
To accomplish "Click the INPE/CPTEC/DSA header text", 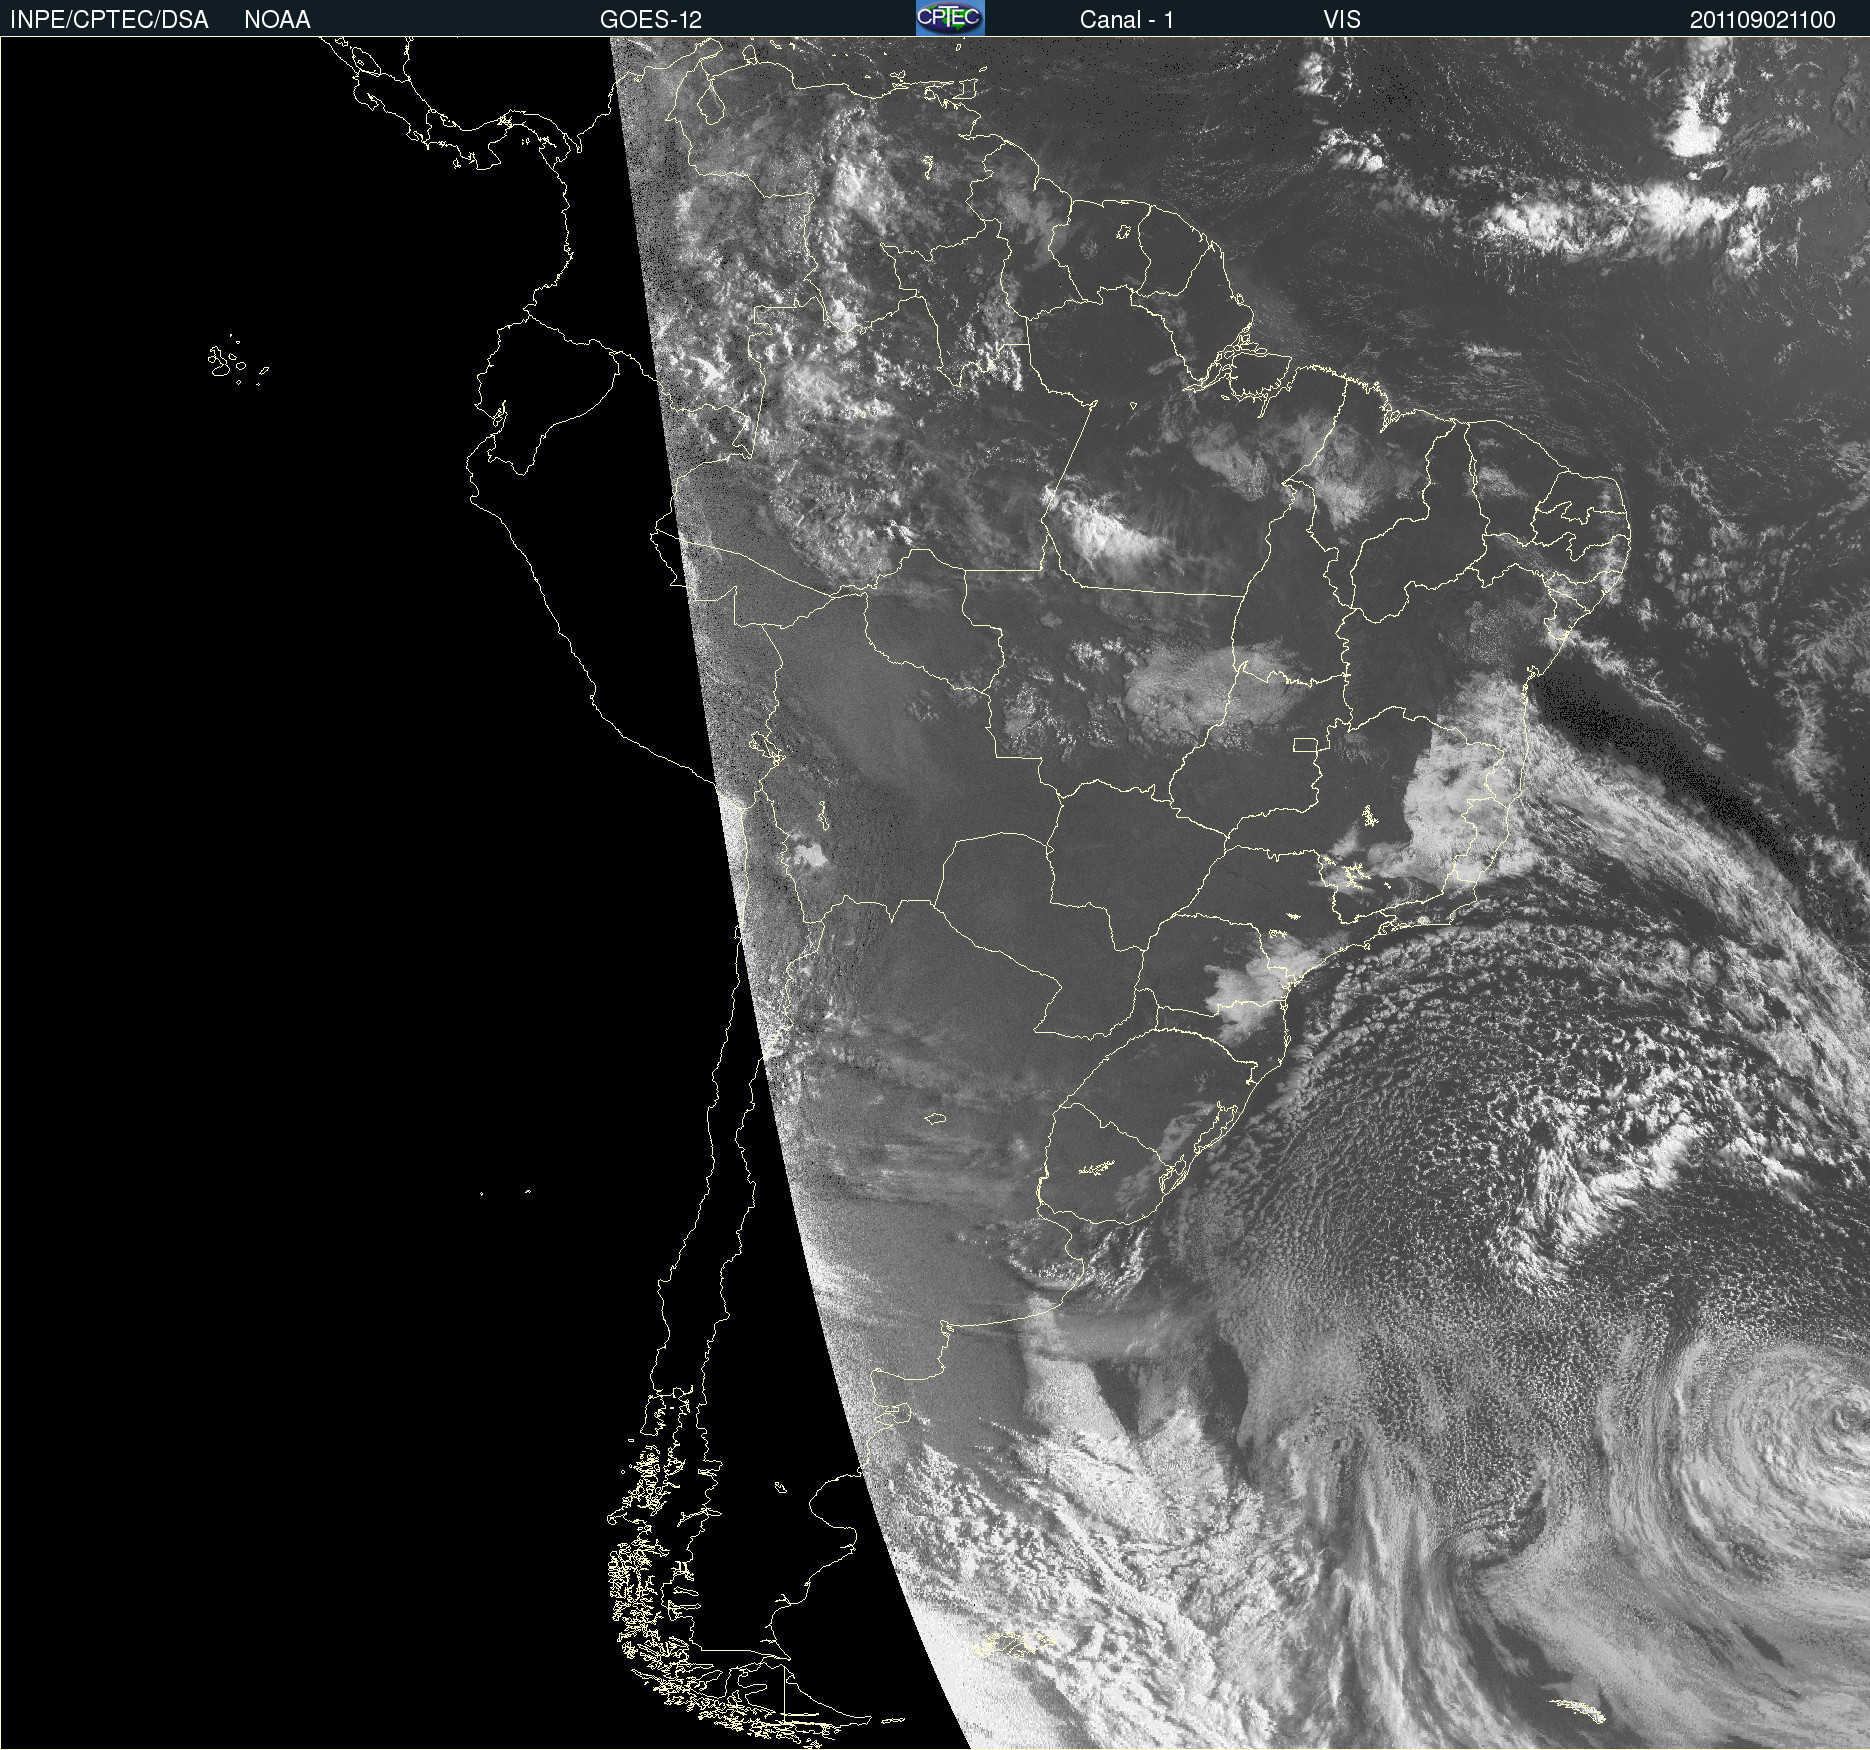I will [109, 20].
